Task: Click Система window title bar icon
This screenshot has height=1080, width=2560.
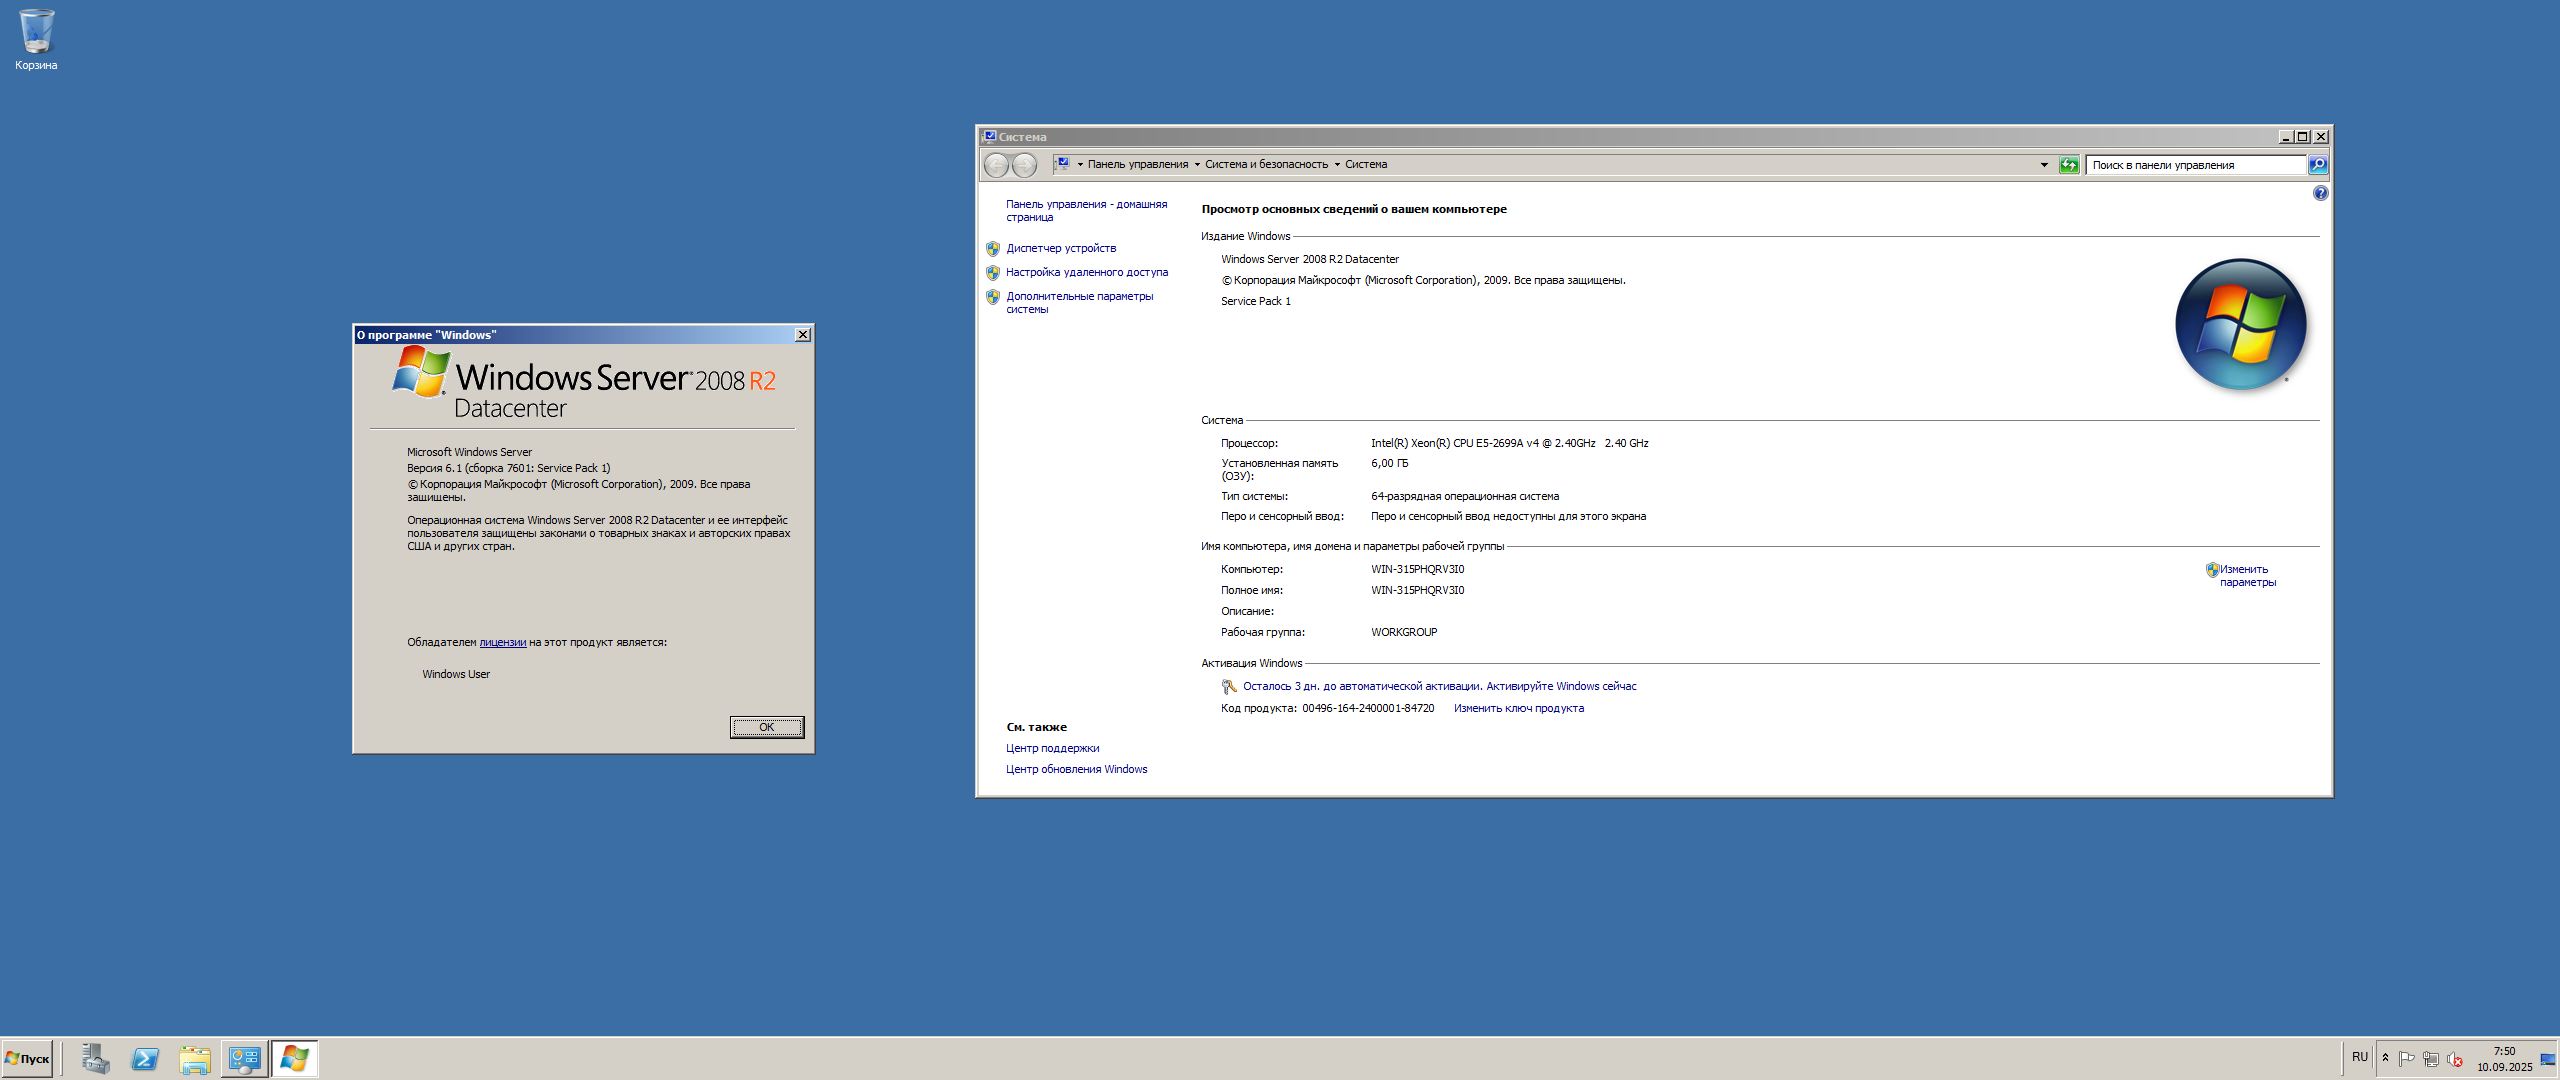Action: coord(989,137)
